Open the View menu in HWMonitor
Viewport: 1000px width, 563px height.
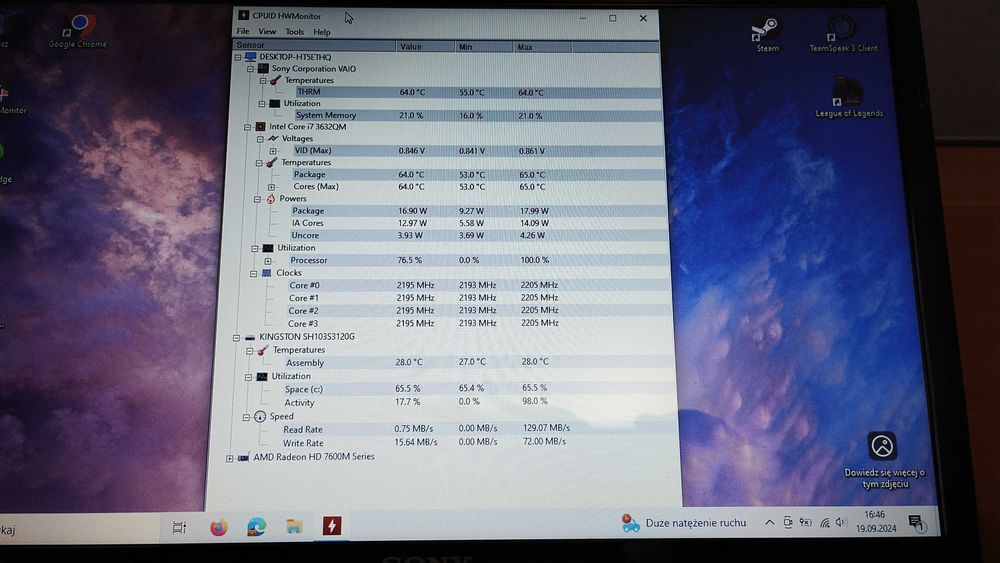click(x=267, y=31)
